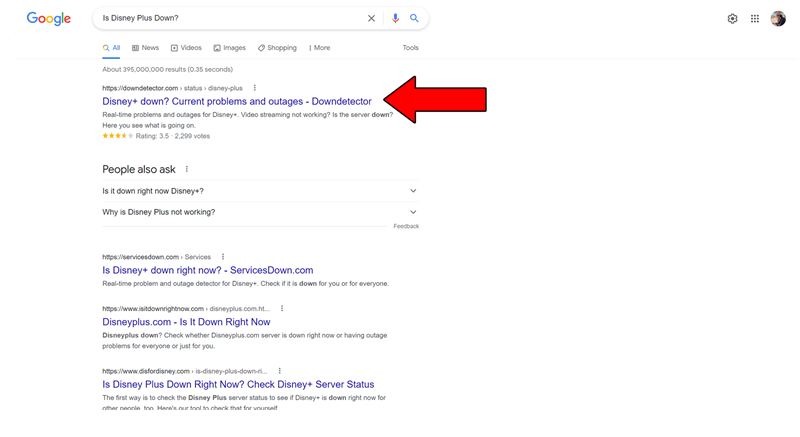This screenshot has width=800, height=437.
Task: Open People also ask options dots
Action: pyautogui.click(x=187, y=169)
